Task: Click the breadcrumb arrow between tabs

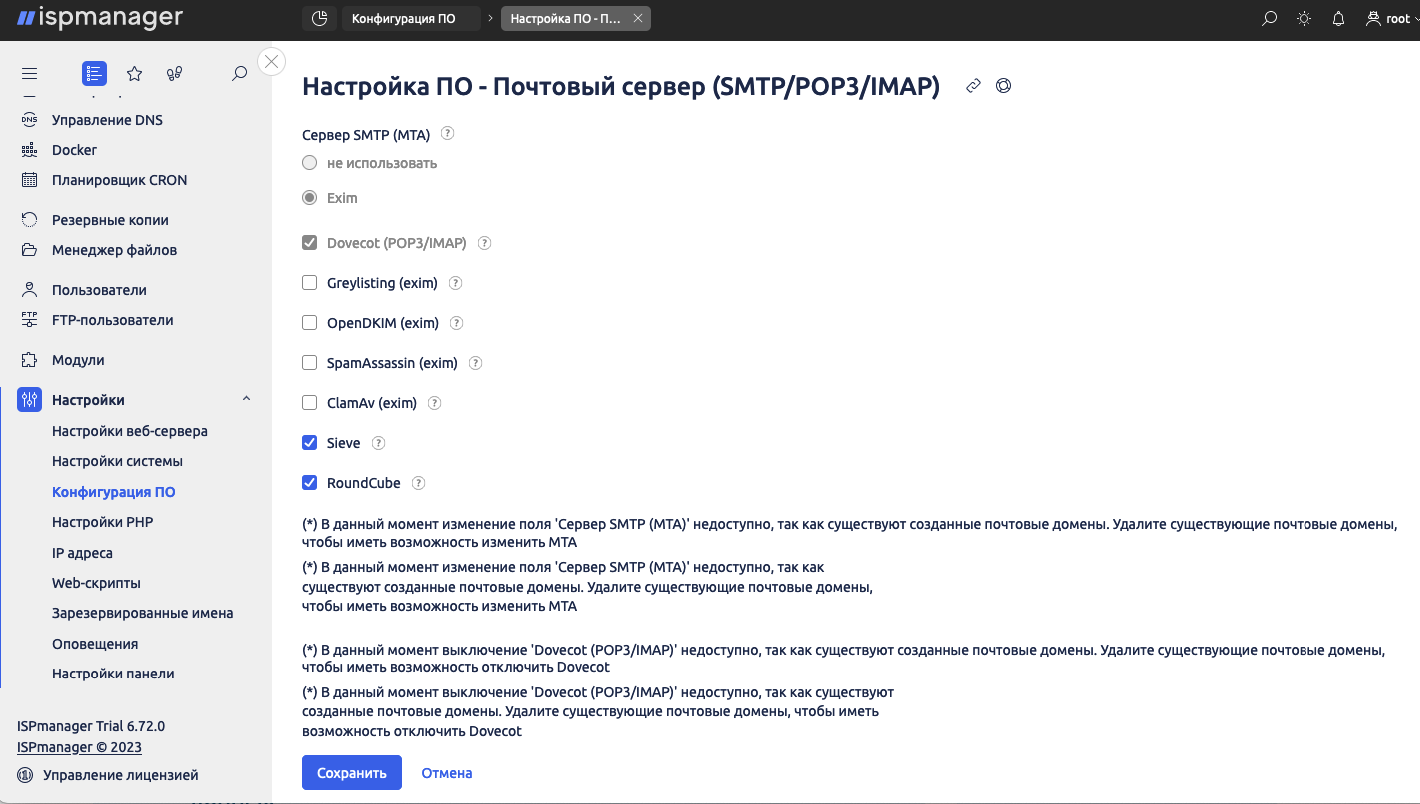Action: [x=491, y=18]
